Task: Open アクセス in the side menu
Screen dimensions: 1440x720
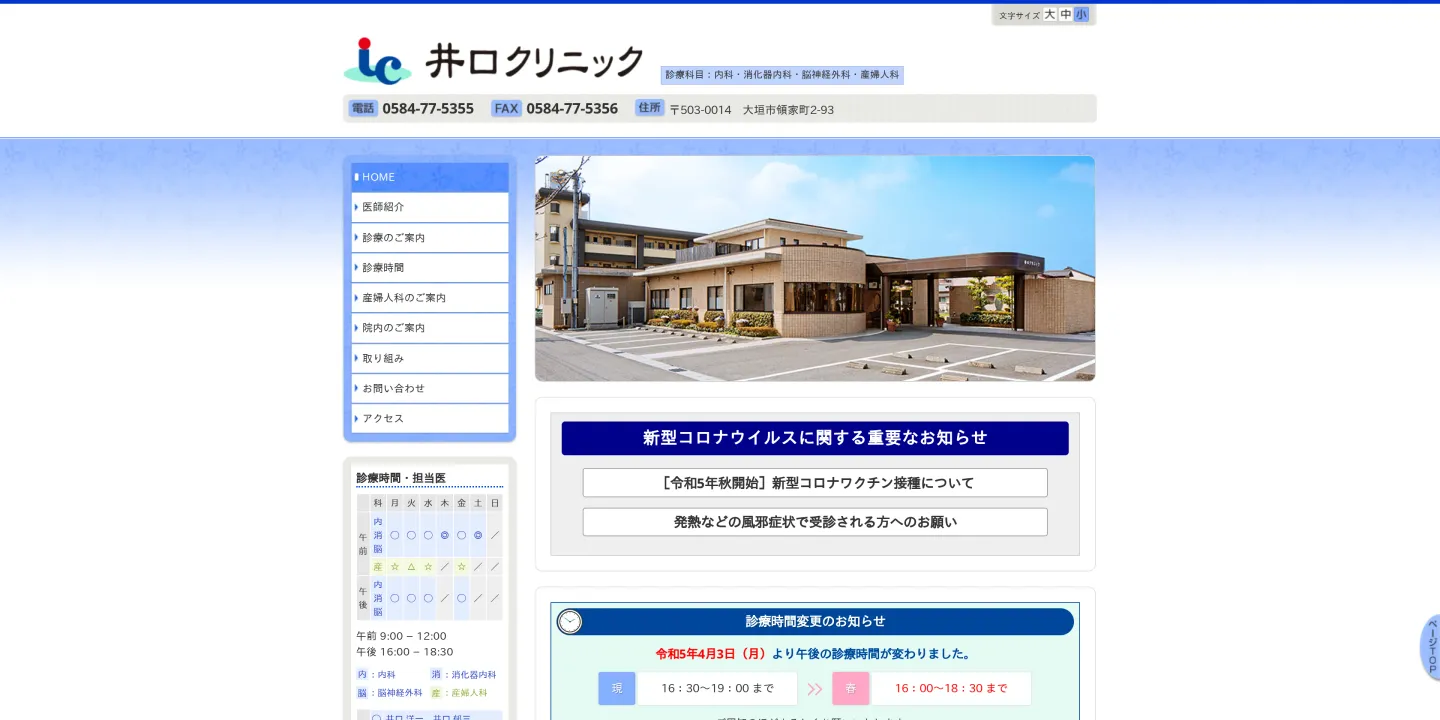Action: [430, 418]
